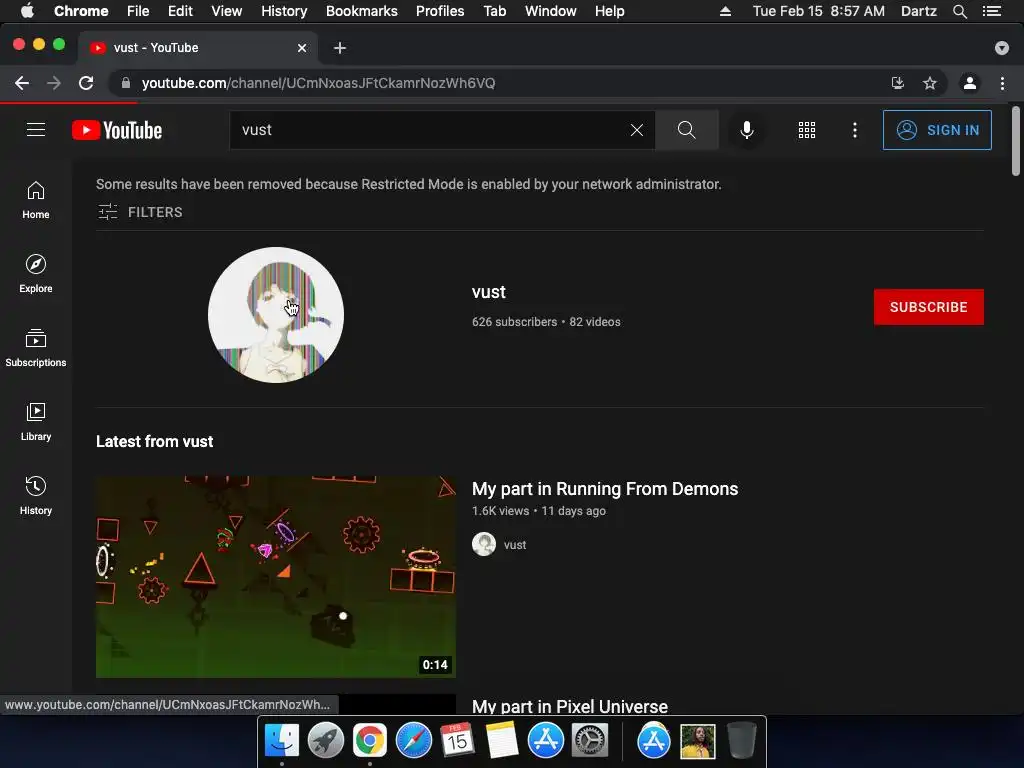Click vust channel name under video
Viewport: 1024px width, 768px height.
click(x=515, y=545)
